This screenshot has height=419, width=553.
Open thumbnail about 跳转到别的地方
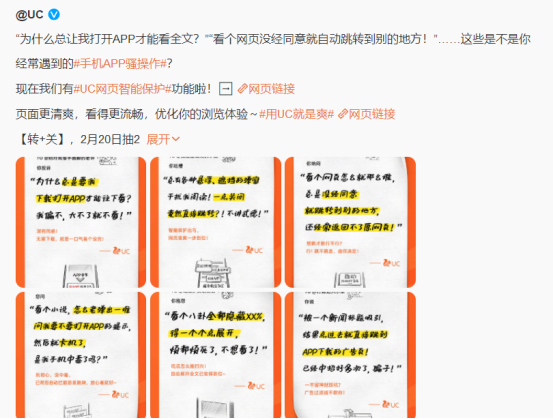[350, 222]
